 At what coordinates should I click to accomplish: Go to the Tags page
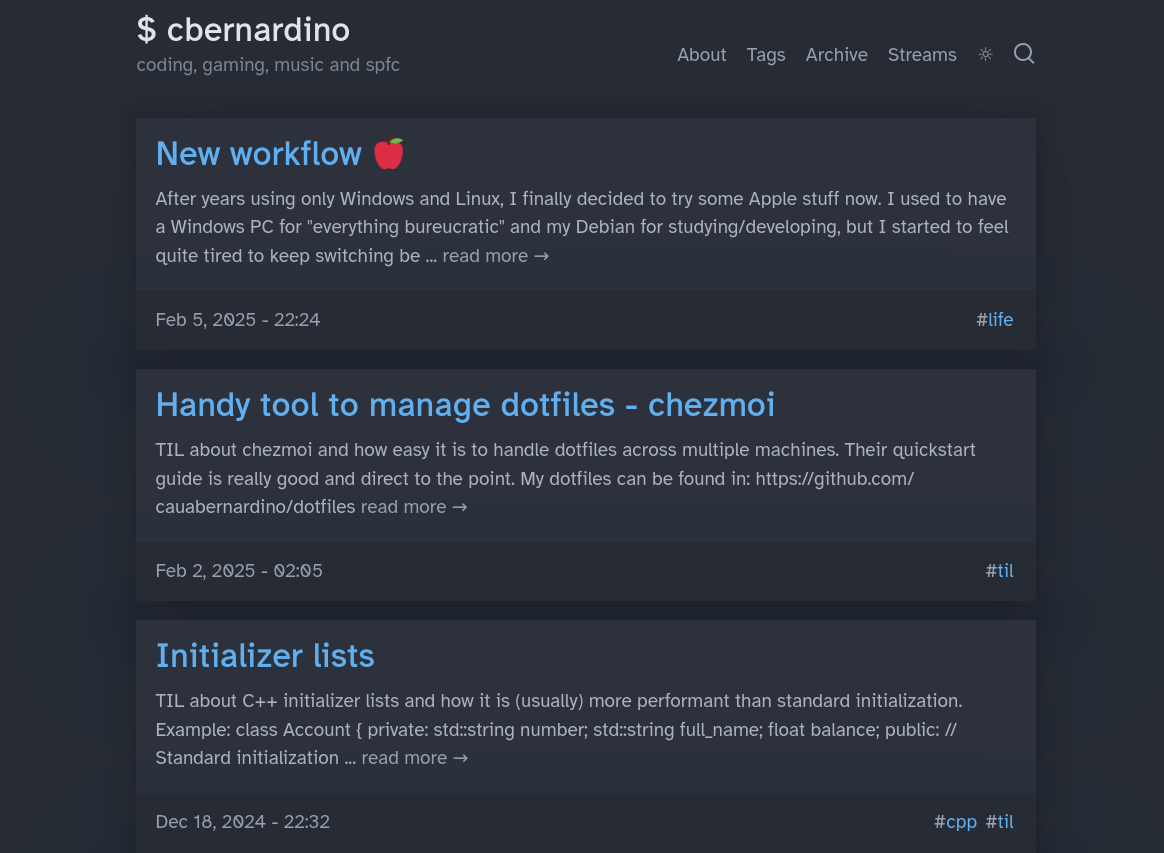pyautogui.click(x=766, y=55)
